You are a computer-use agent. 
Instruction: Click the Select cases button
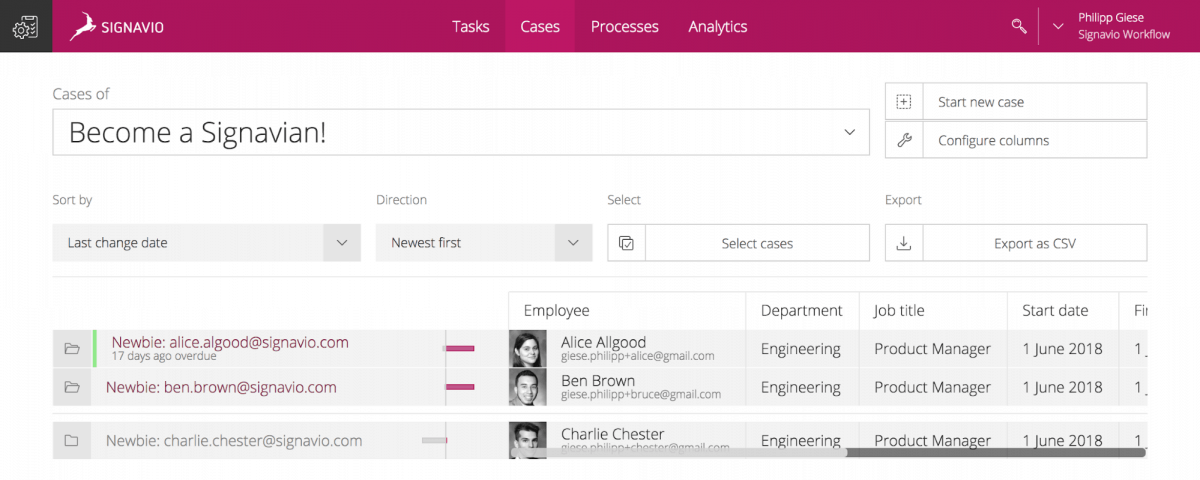click(x=739, y=243)
